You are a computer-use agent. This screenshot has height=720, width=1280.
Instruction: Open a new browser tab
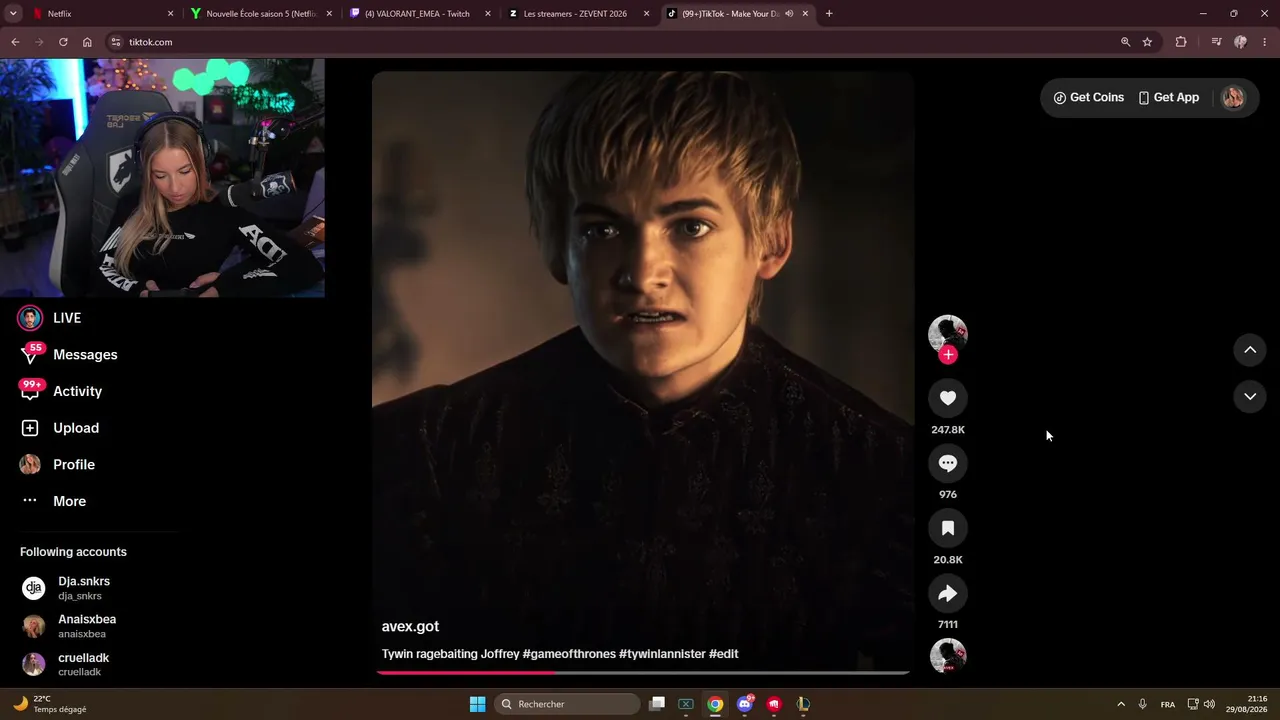click(x=829, y=14)
